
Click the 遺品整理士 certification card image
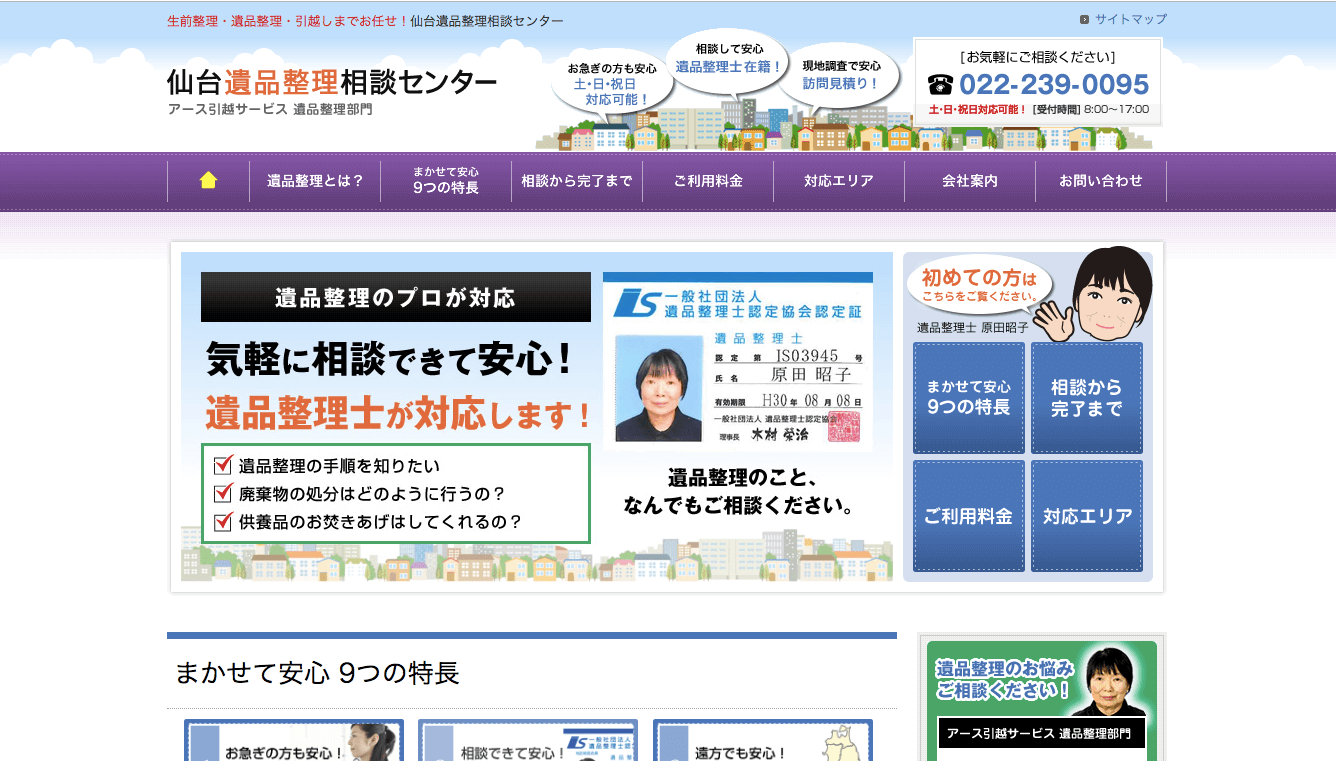(738, 361)
